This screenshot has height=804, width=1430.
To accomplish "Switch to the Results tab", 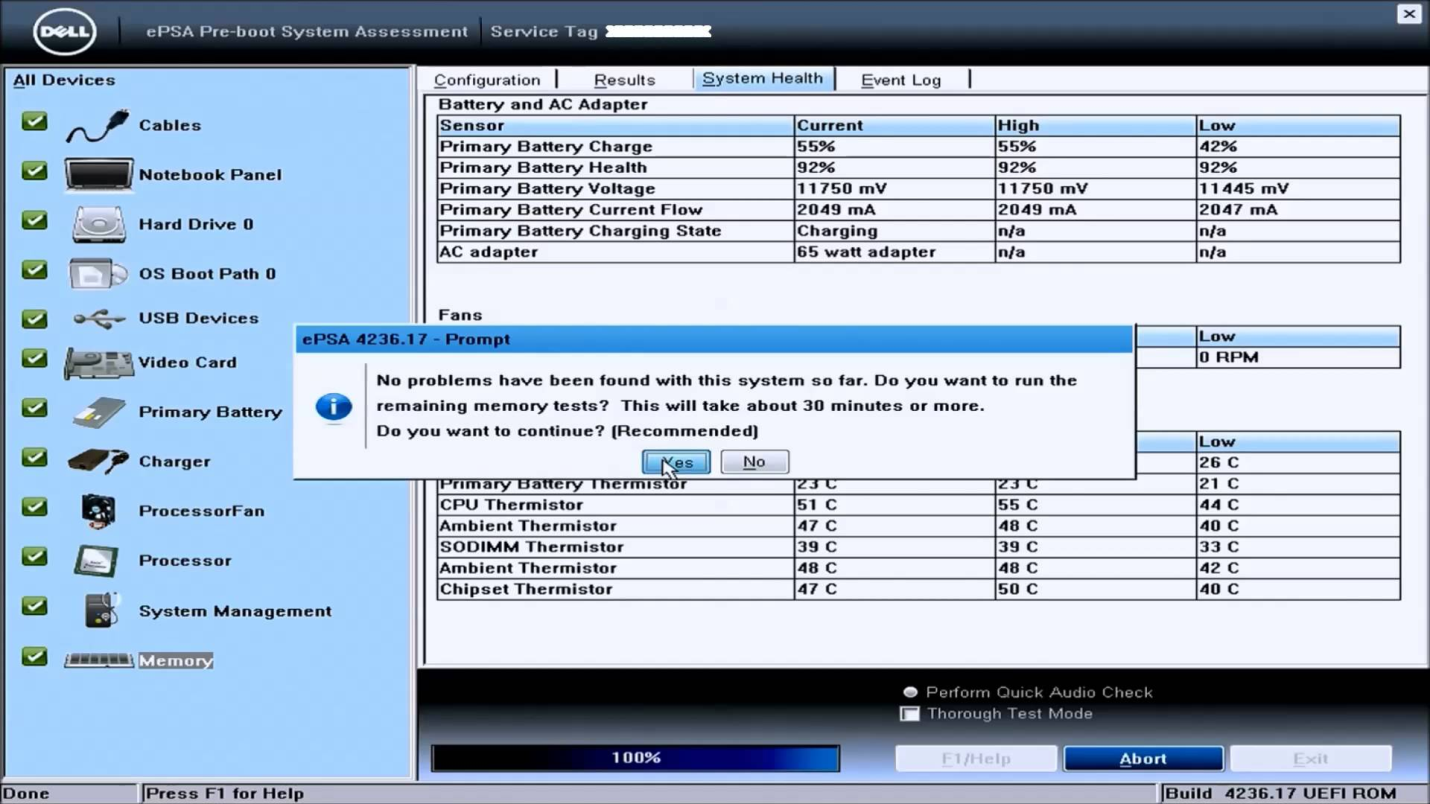I will (624, 79).
